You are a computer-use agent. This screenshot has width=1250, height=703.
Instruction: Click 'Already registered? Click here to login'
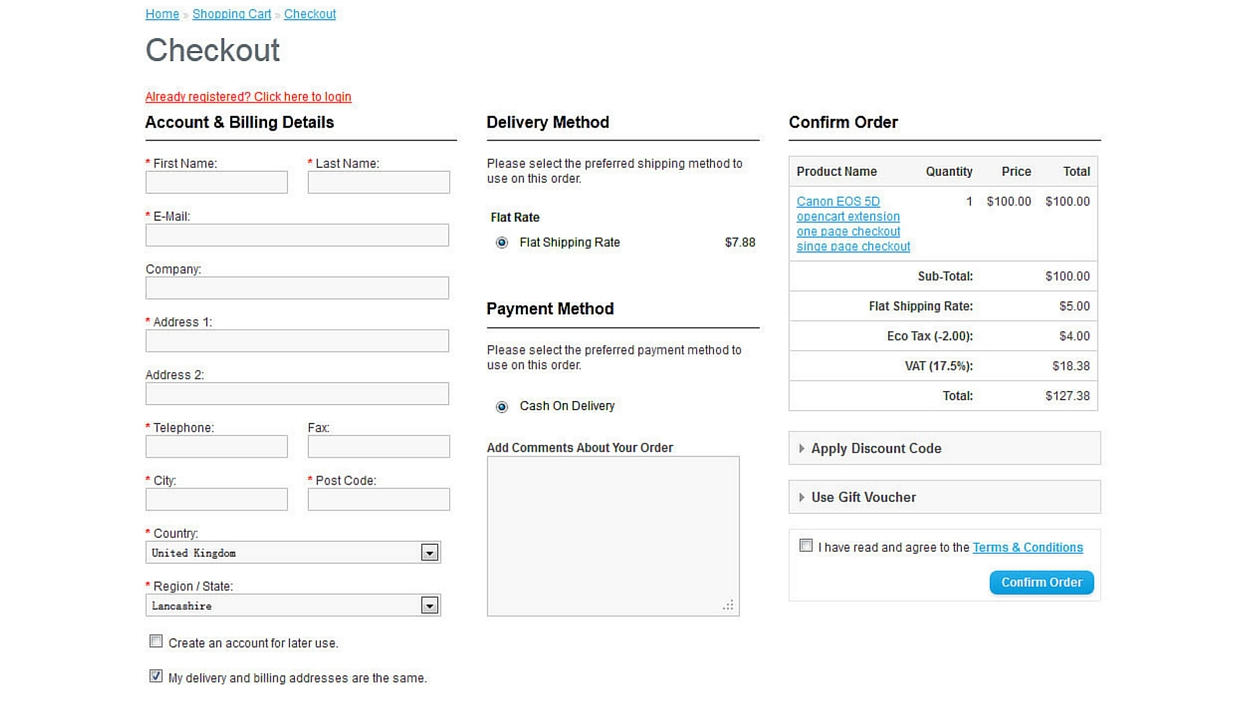click(x=248, y=97)
